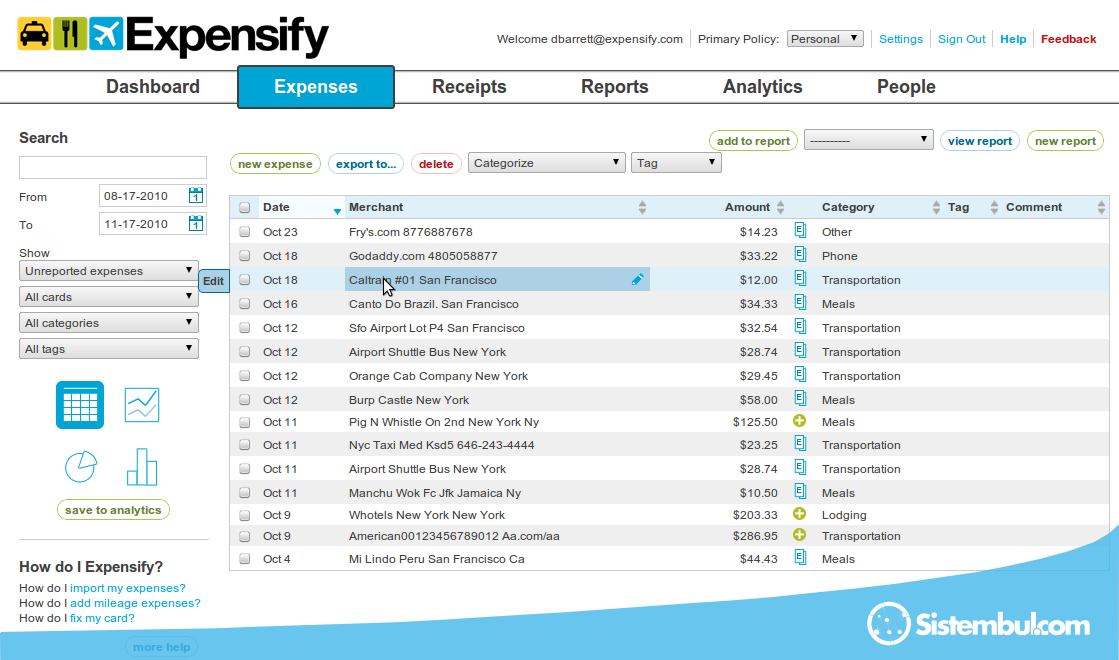1119x660 pixels.
Task: Open the Primary Policy Personal dropdown
Action: pos(825,39)
